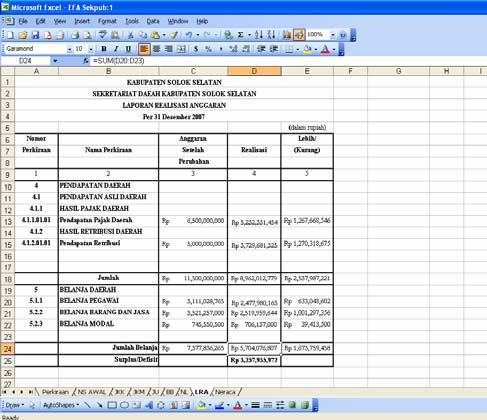Pick the Line Color on Drawing toolbar
The height and width of the screenshot is (420, 487).
219,405
